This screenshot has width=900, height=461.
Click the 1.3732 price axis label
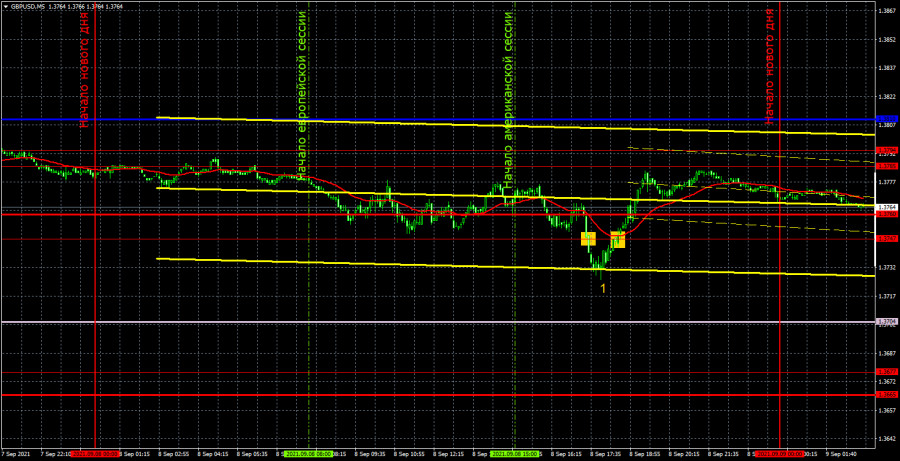point(886,268)
